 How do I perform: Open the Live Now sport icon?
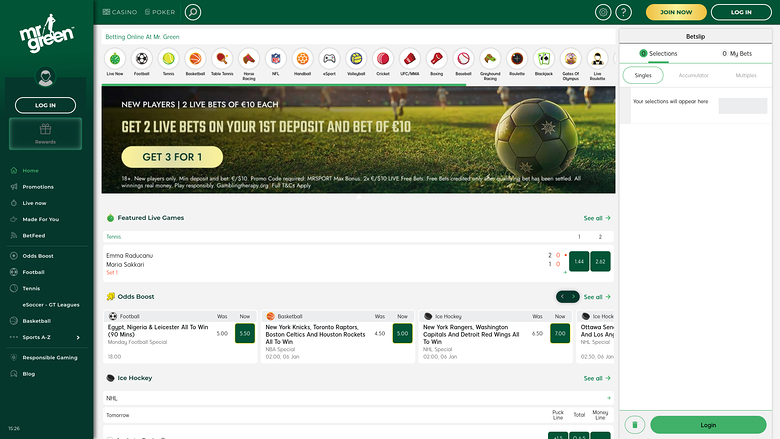pyautogui.click(x=115, y=59)
